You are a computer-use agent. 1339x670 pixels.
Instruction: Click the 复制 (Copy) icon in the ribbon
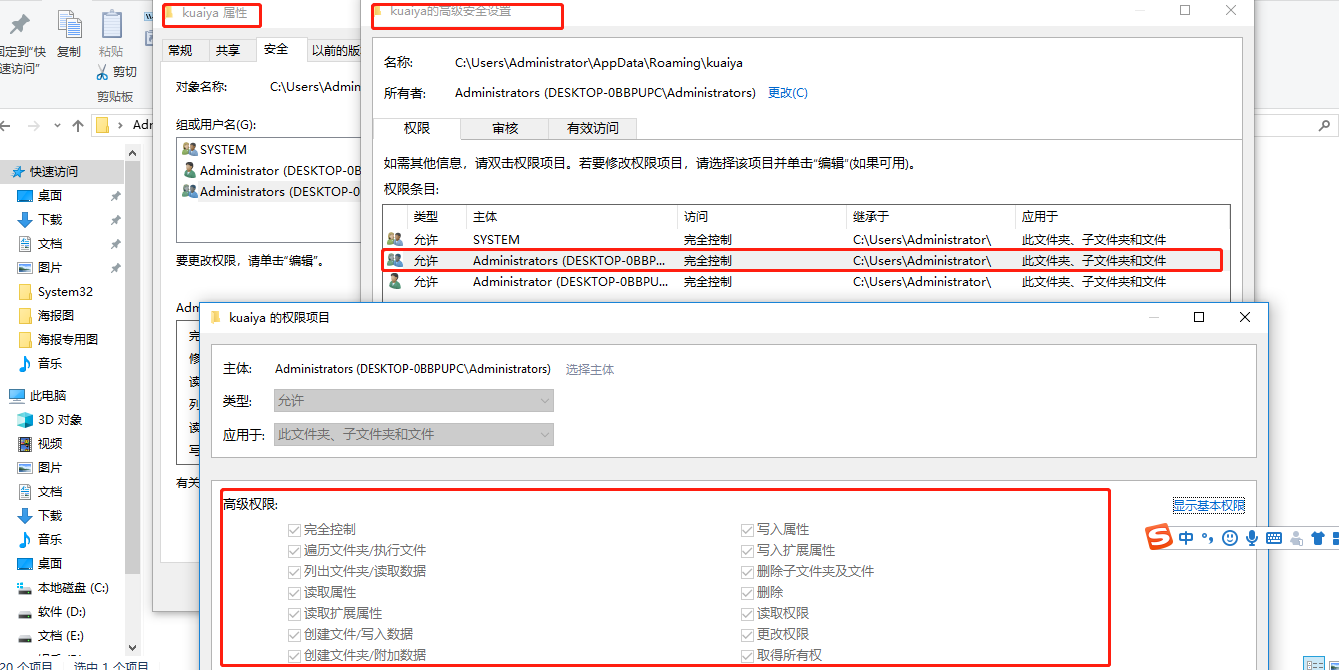[68, 25]
